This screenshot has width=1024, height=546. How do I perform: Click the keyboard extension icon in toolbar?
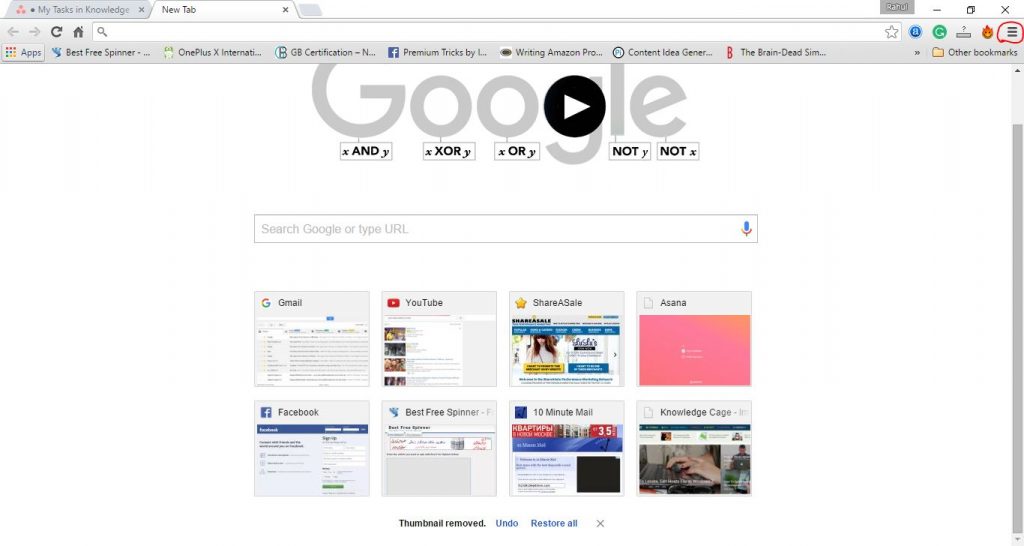963,32
